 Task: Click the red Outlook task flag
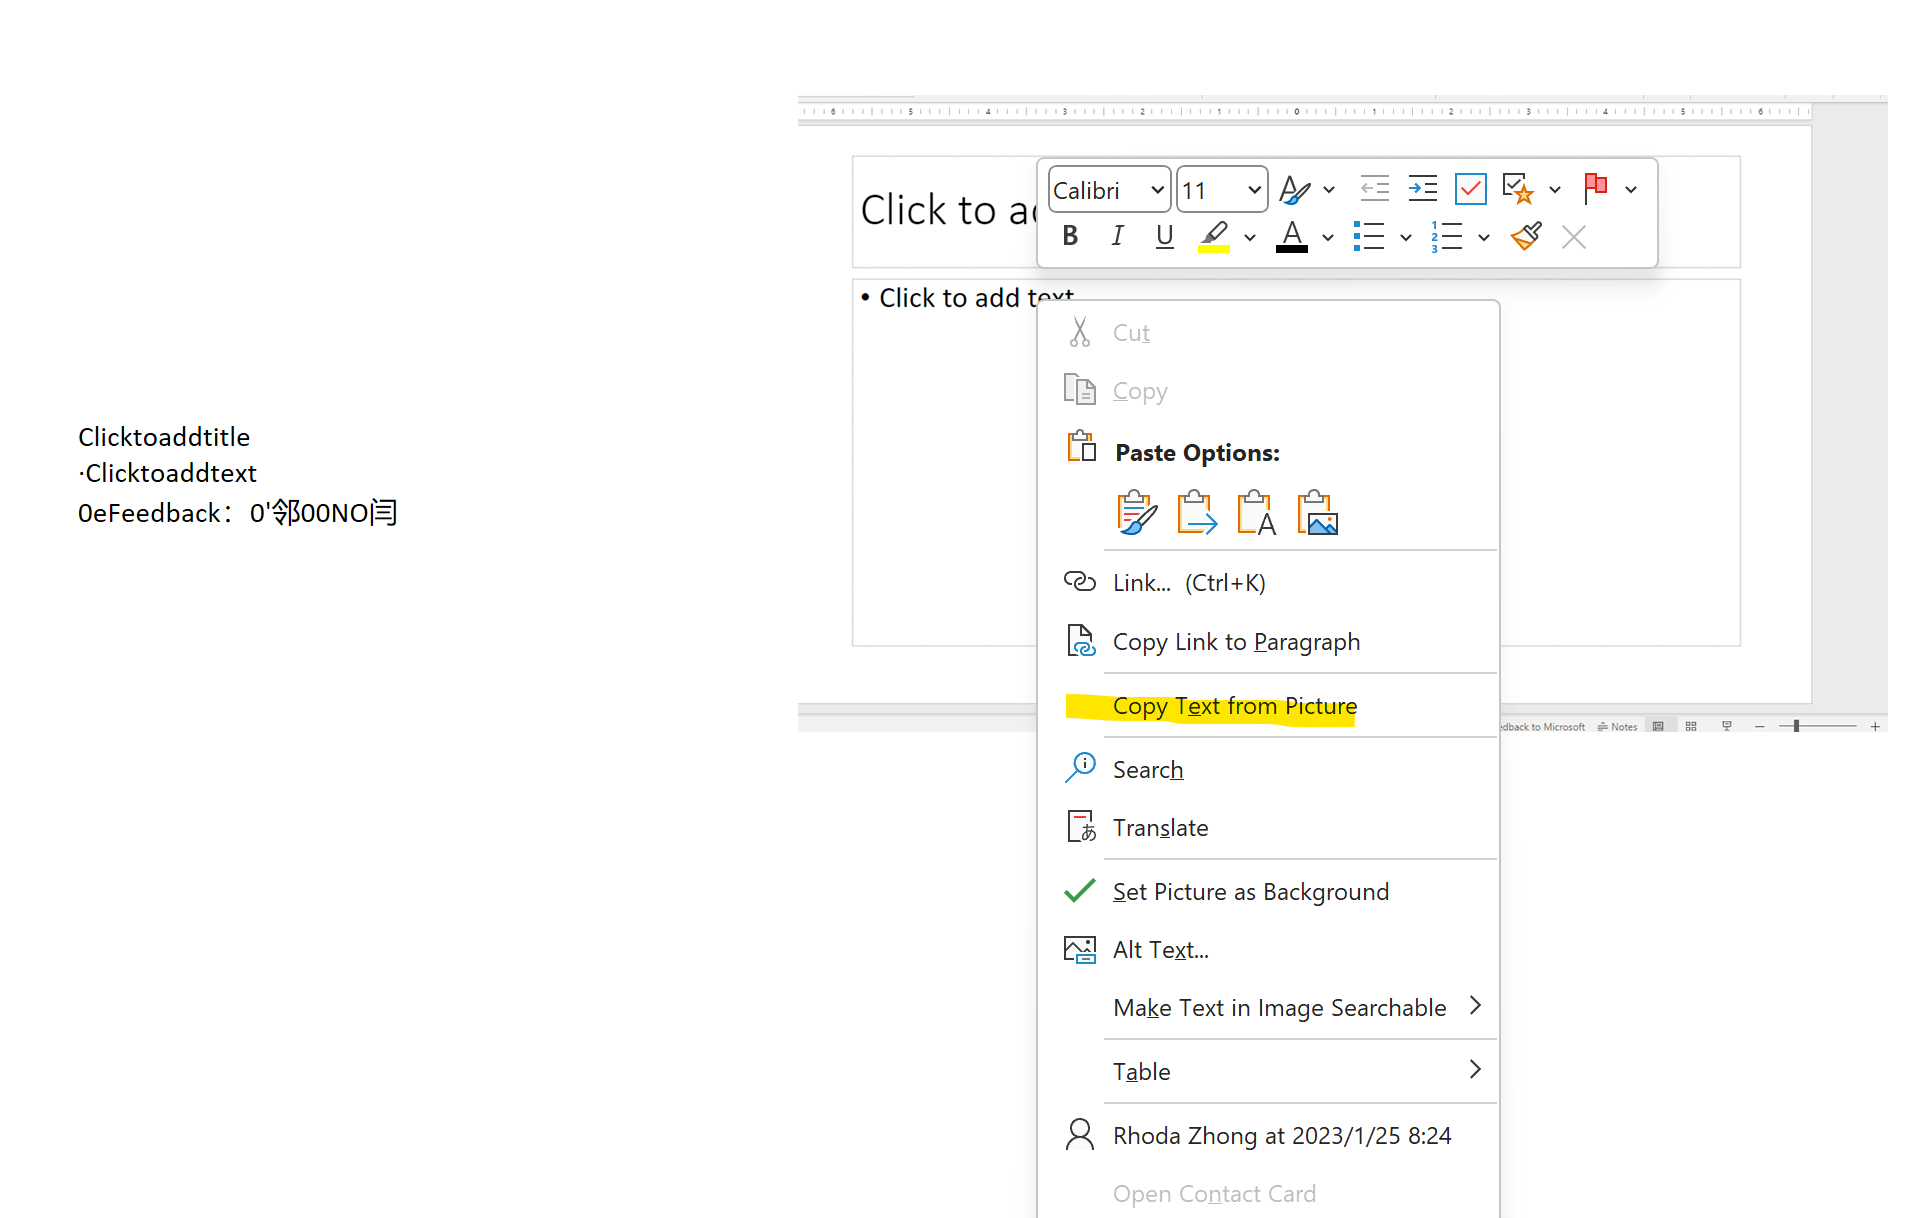coord(1596,189)
